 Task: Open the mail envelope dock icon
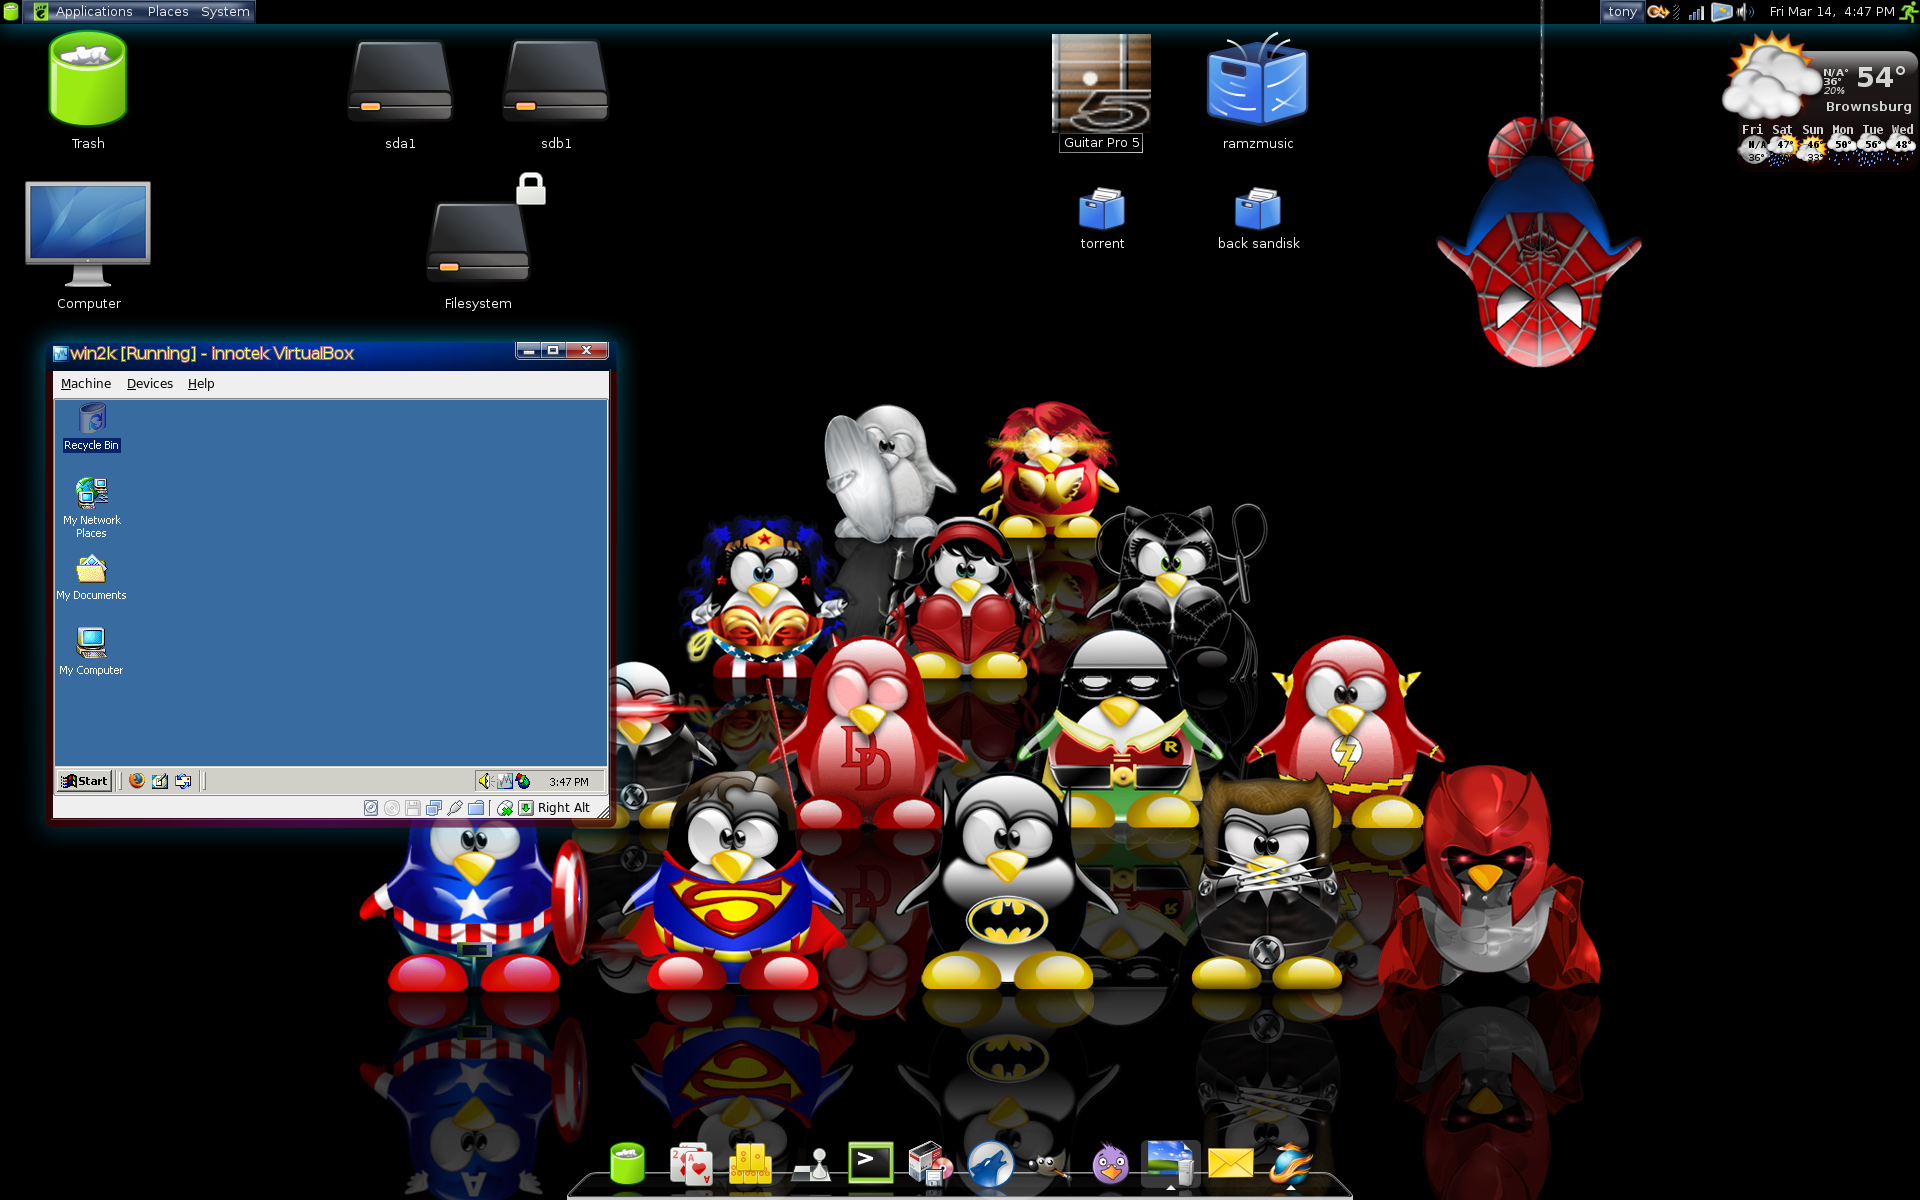click(x=1230, y=1163)
